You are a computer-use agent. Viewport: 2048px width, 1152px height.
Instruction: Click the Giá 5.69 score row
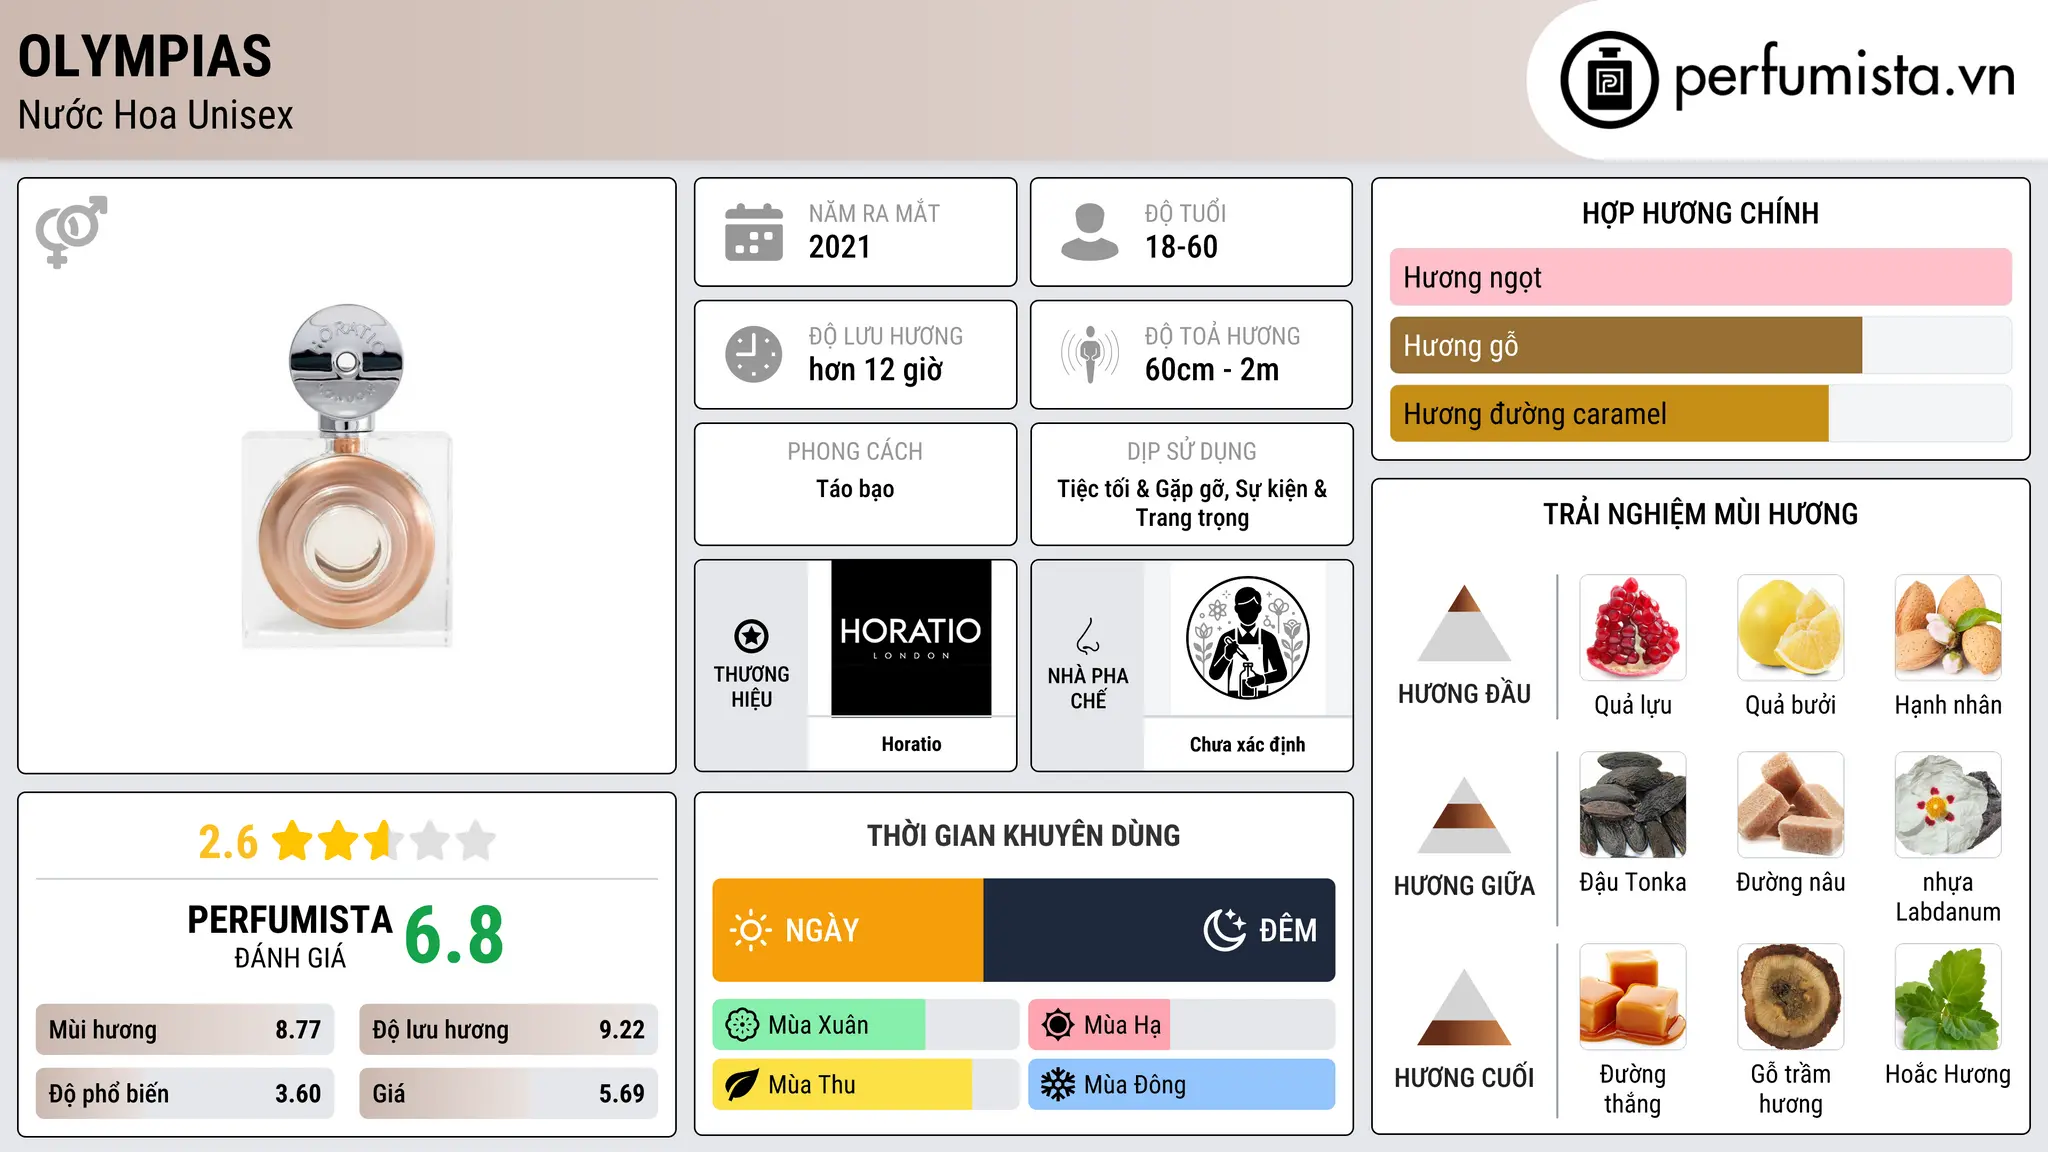click(x=508, y=1094)
